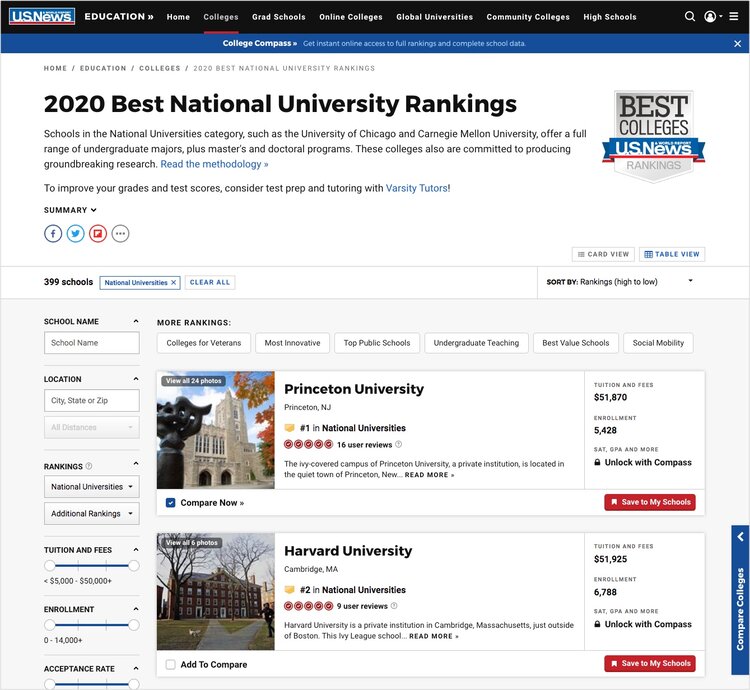Image resolution: width=750 pixels, height=690 pixels.
Task: Open Colleges for Veterans ranking
Action: pyautogui.click(x=204, y=343)
